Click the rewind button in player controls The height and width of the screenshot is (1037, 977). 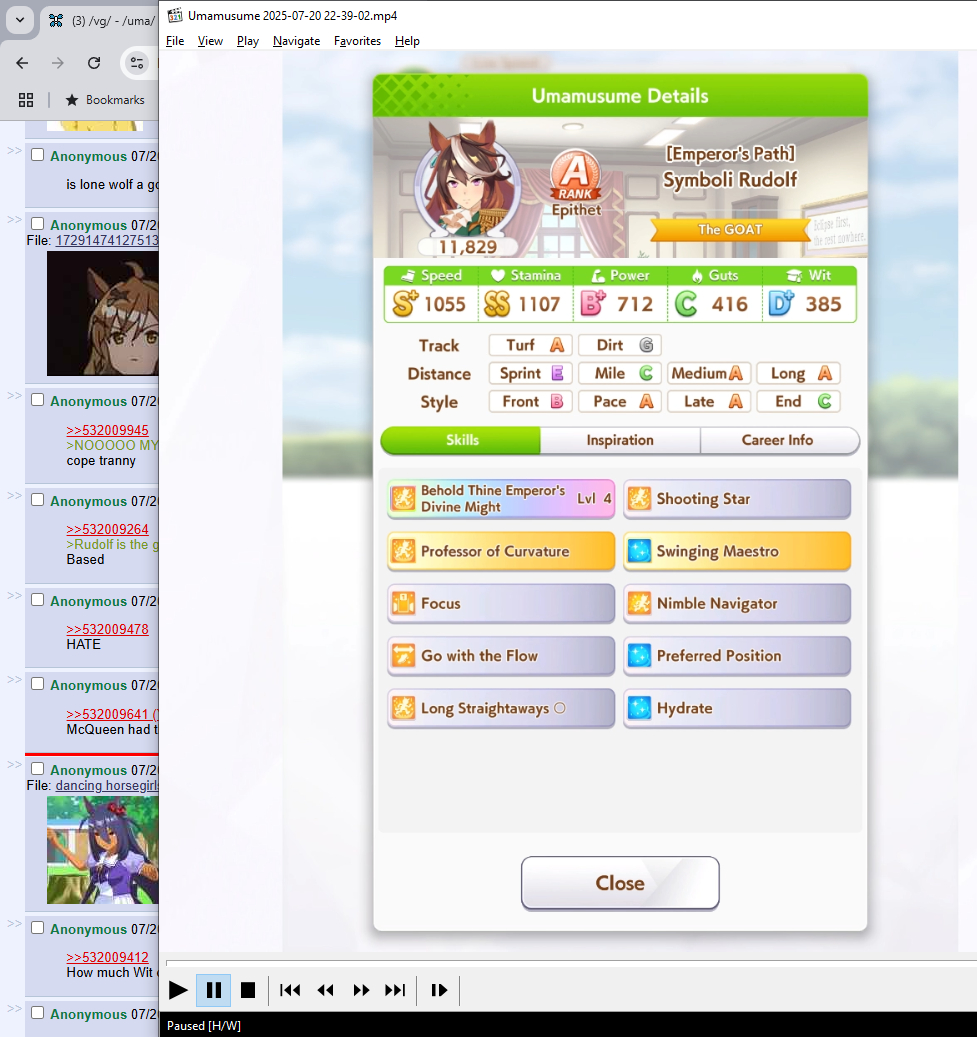[x=325, y=989]
